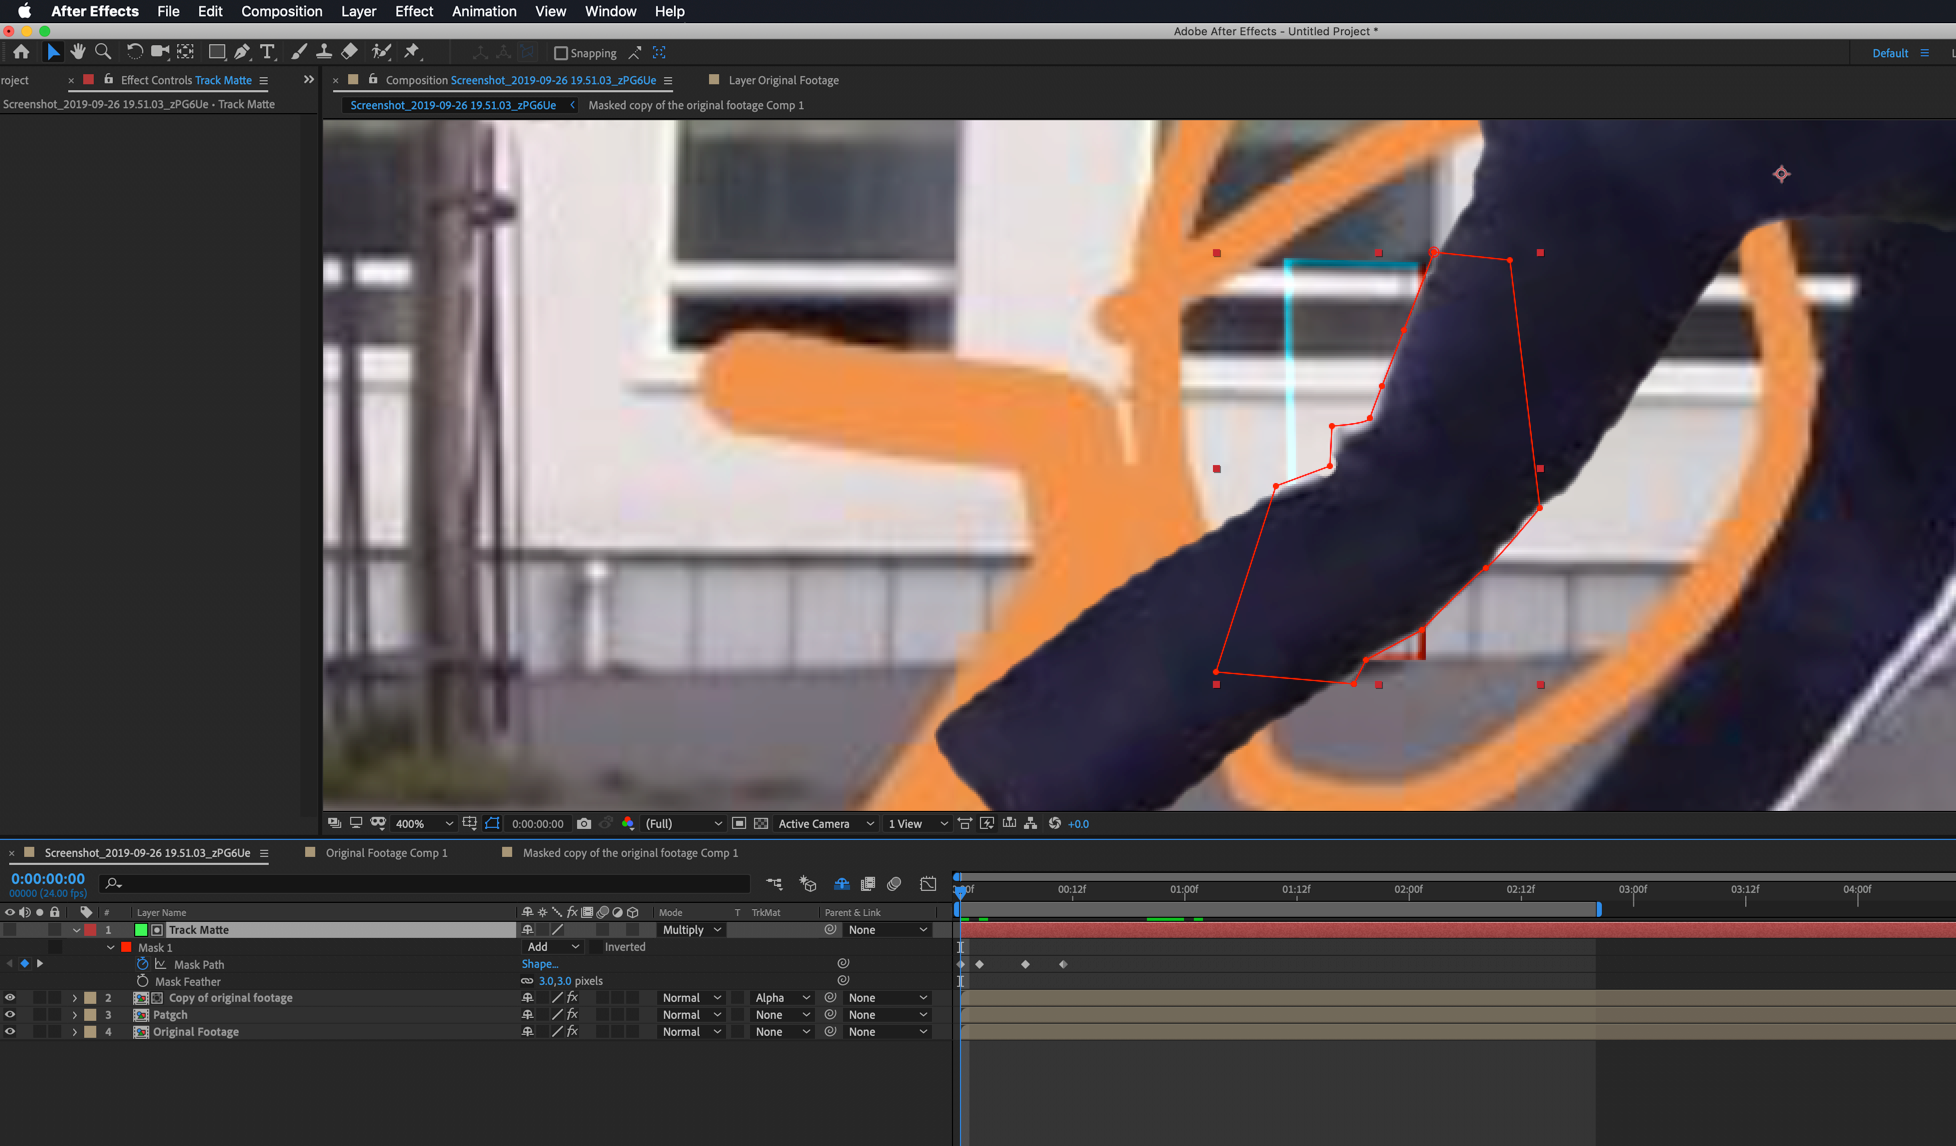
Task: Click the Shape... link for Mask Path
Action: [540, 964]
